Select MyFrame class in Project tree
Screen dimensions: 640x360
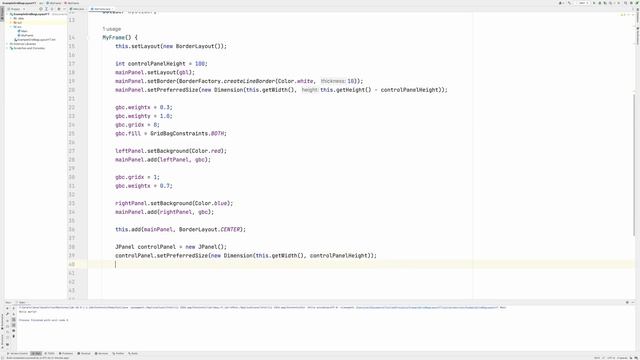click(x=26, y=36)
